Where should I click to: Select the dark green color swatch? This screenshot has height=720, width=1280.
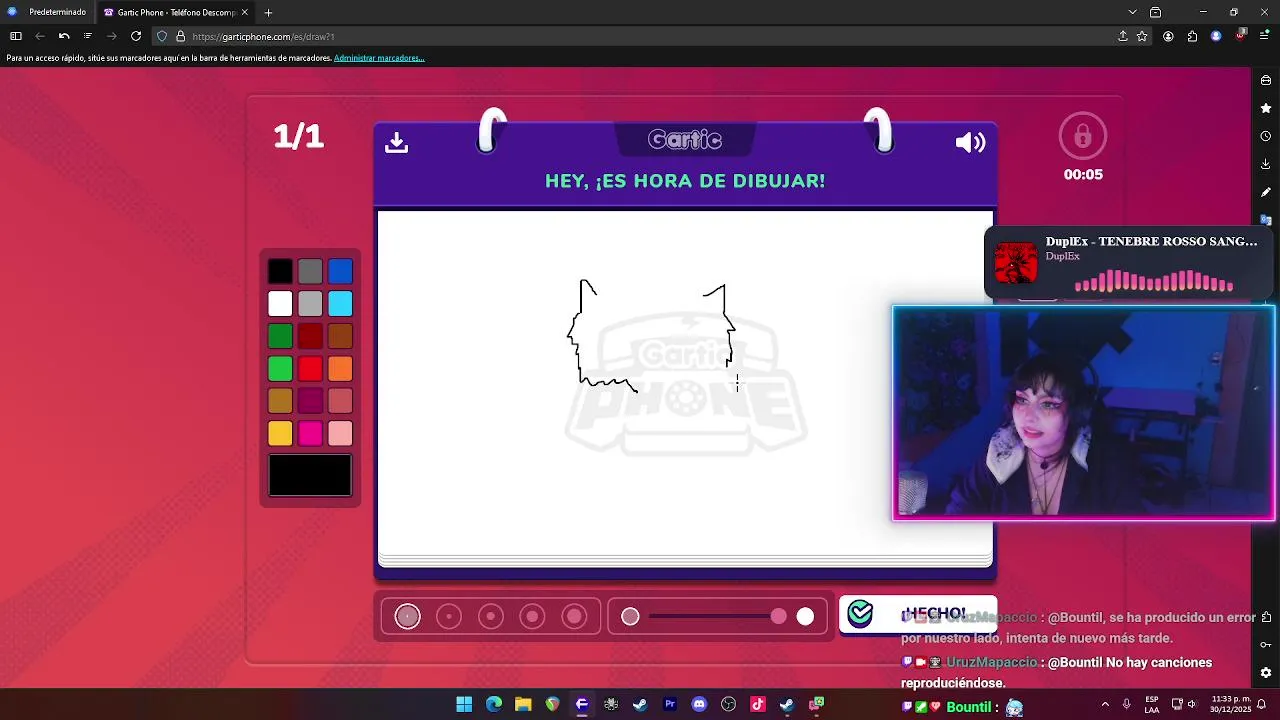[280, 336]
